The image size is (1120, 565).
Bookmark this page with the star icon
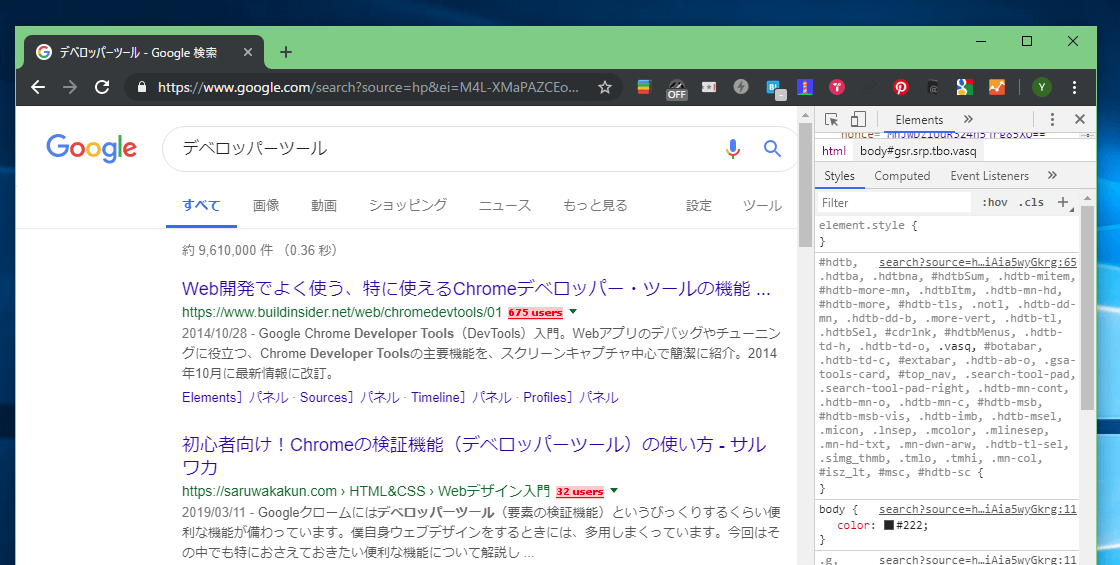click(x=605, y=87)
